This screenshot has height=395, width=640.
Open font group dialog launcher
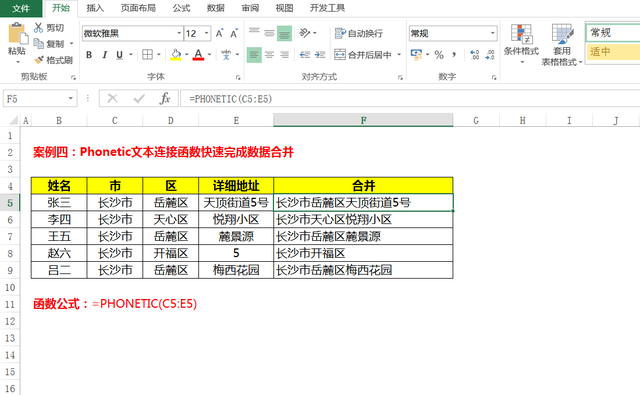[238, 77]
